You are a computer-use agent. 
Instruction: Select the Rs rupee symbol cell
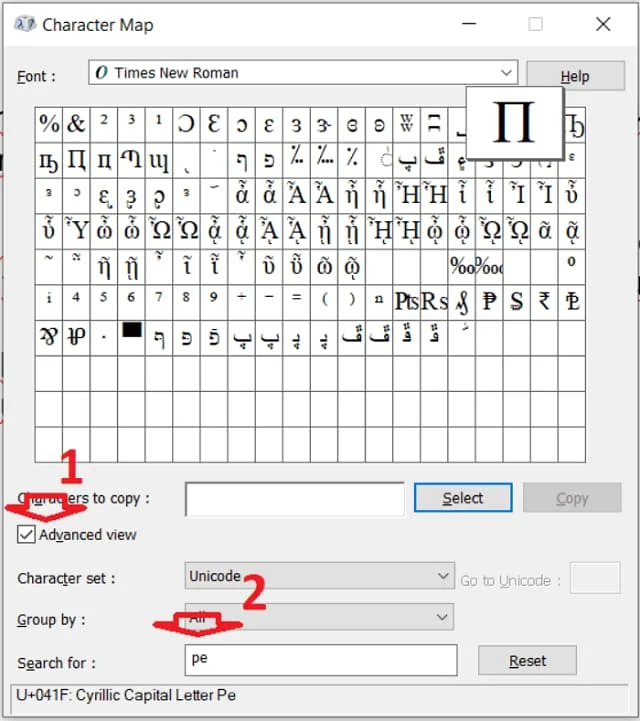tap(434, 300)
